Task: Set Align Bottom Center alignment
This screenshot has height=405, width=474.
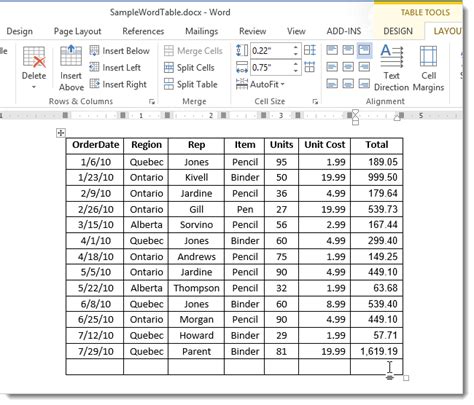Action: (348, 83)
